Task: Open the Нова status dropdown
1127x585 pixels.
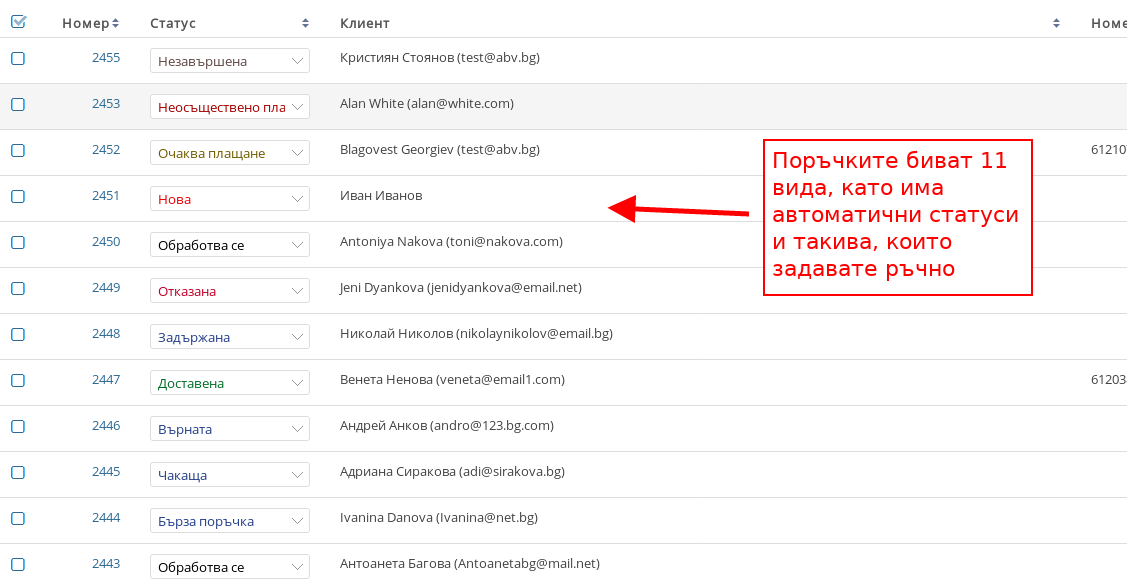Action: [x=229, y=199]
